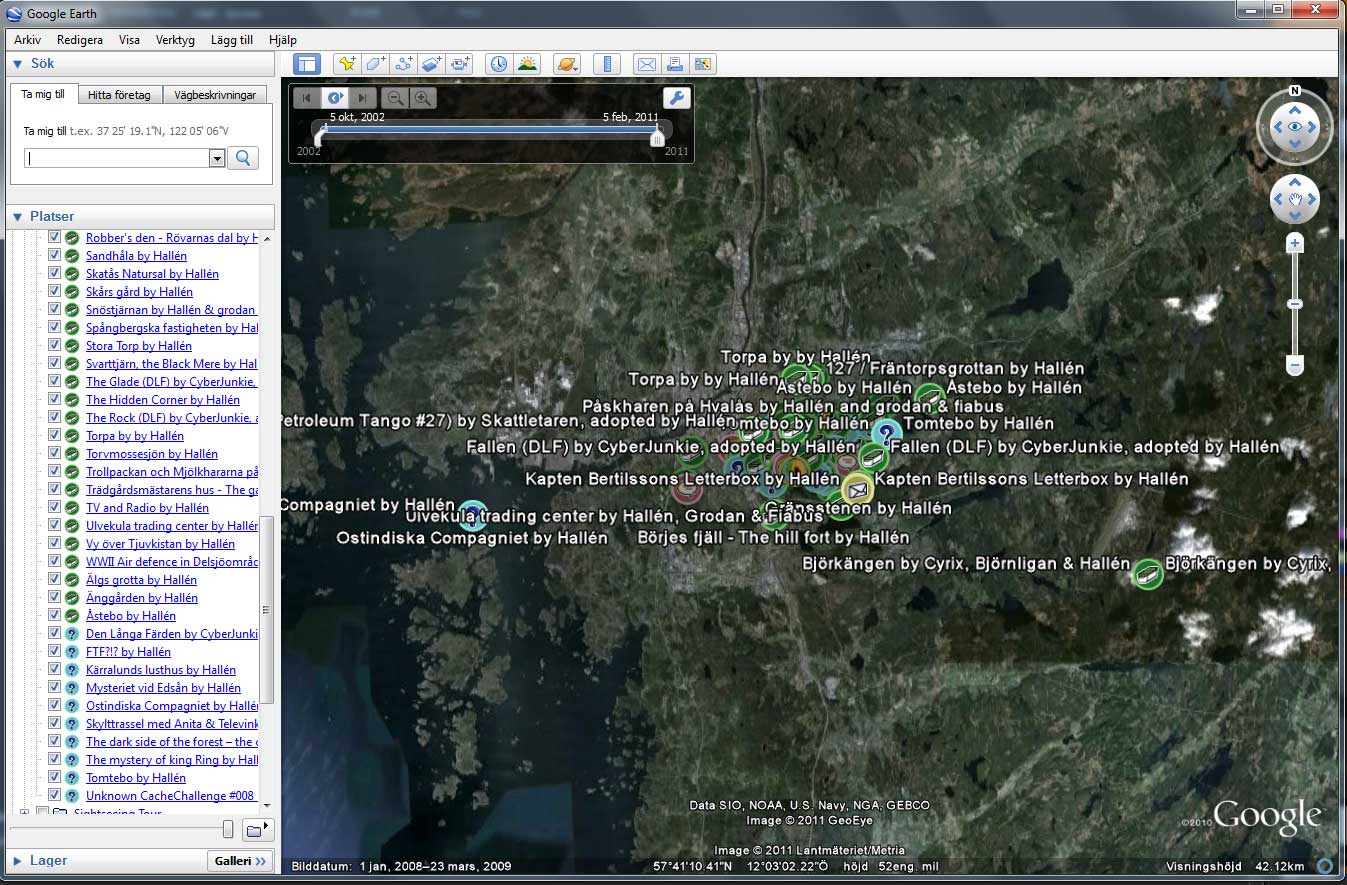Uncheck the Stora Torp by Hallén checkbox
Screen dimensions: 1347x885
pos(55,346)
